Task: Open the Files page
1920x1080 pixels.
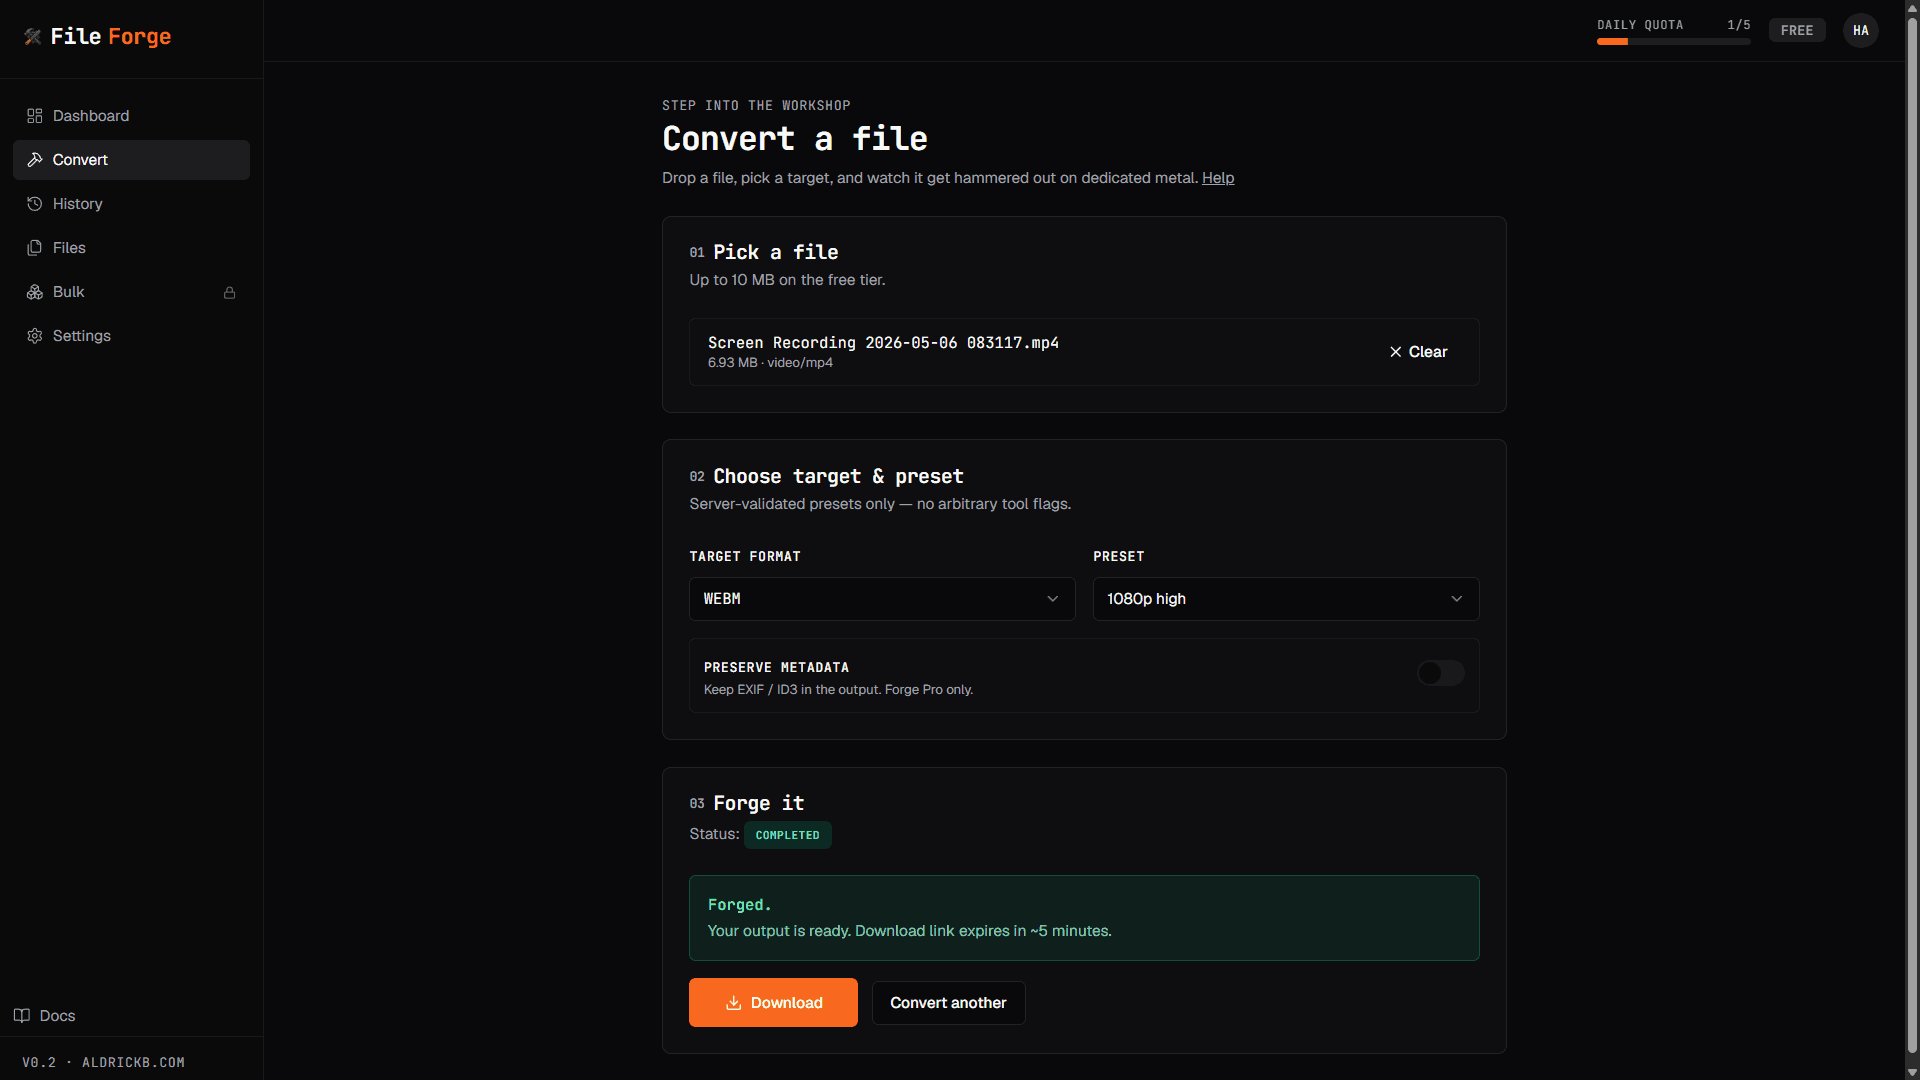Action: tap(131, 248)
